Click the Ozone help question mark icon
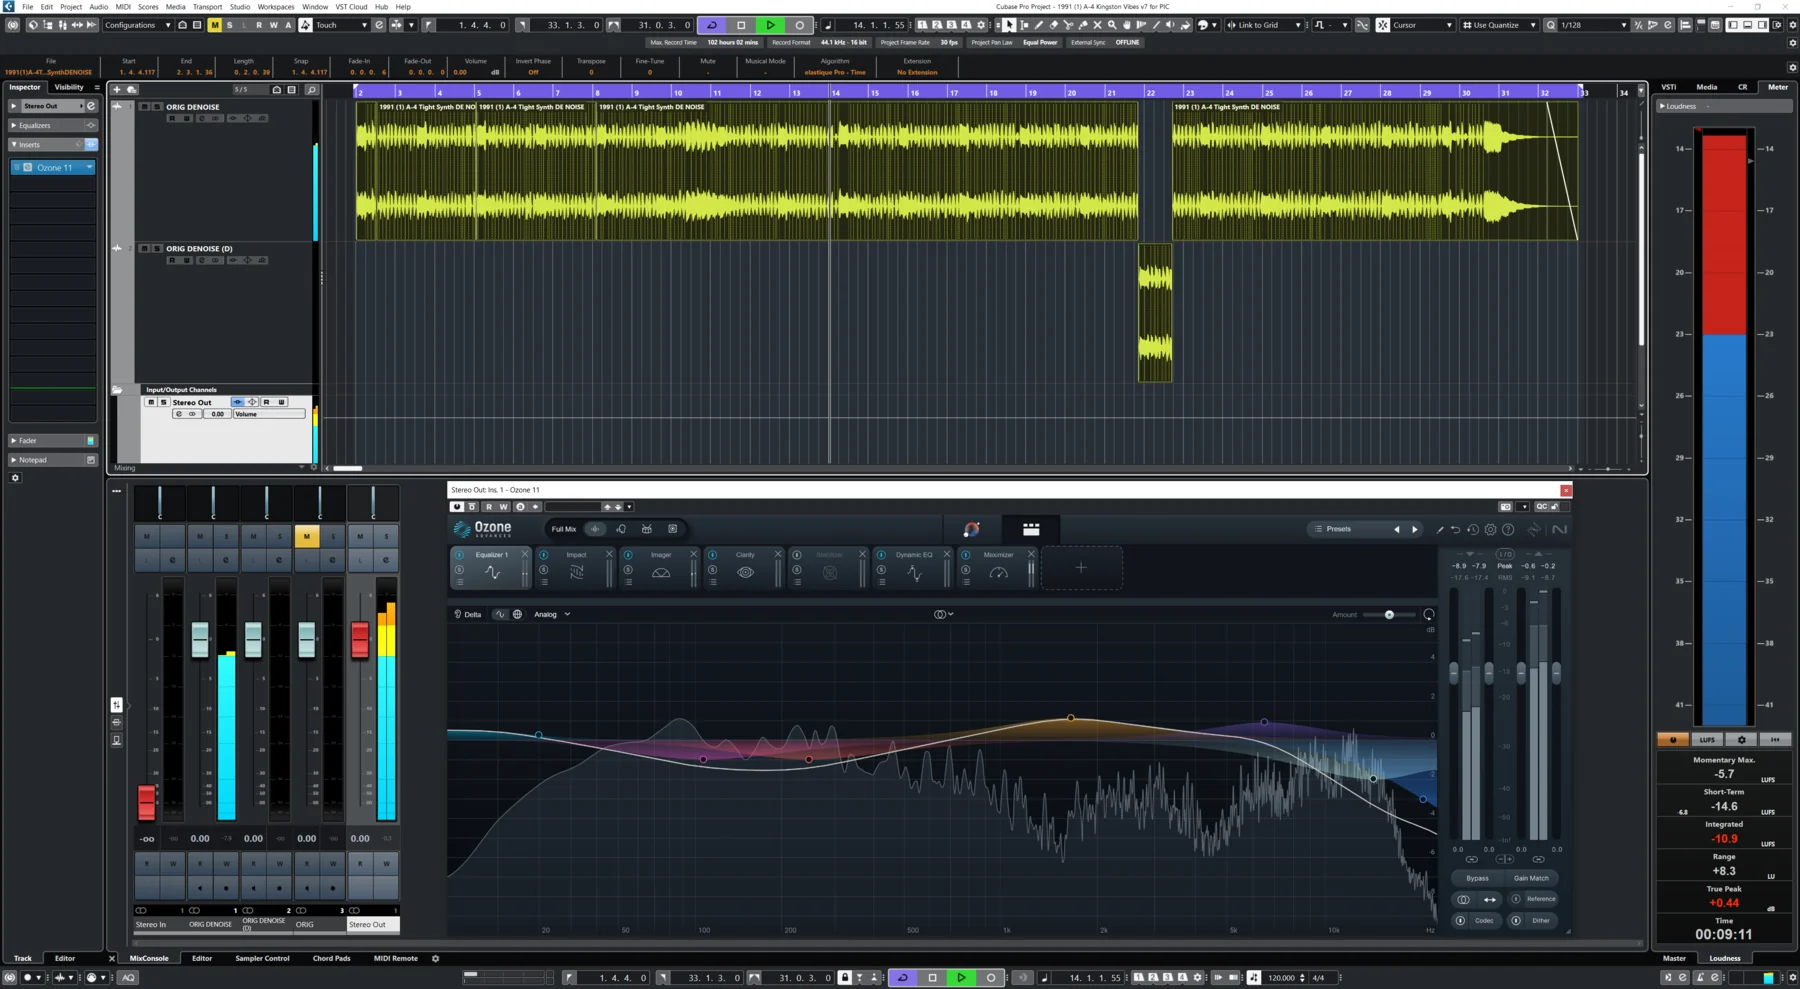 (x=1507, y=531)
